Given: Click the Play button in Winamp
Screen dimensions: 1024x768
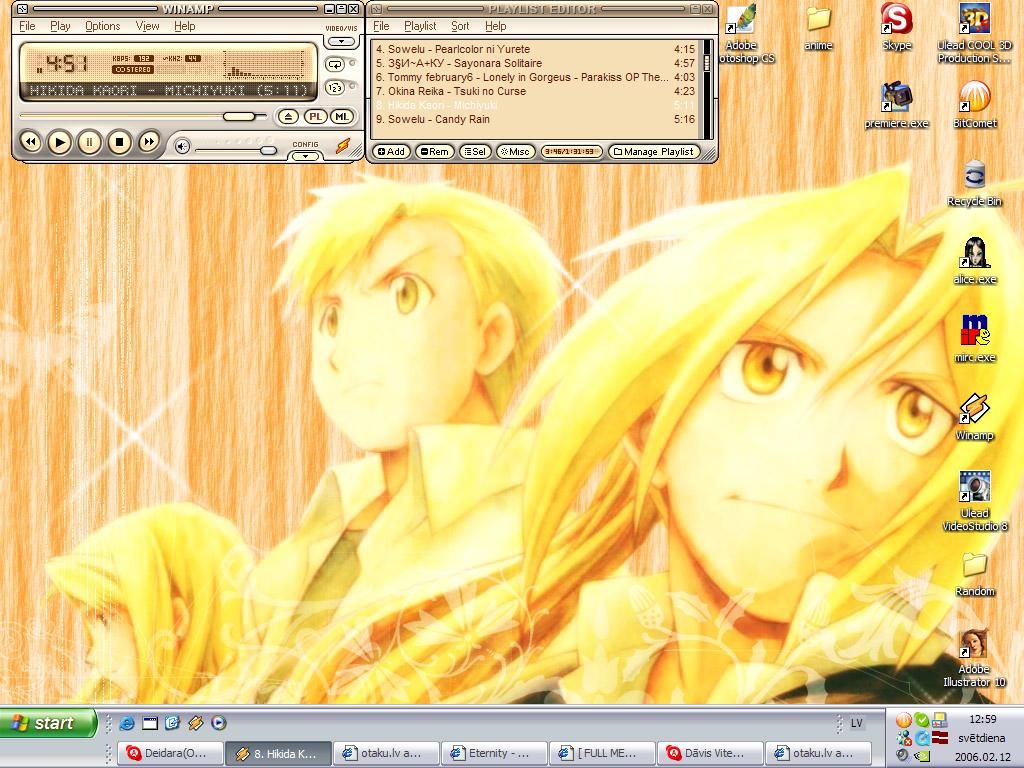Looking at the screenshot, I should point(59,142).
